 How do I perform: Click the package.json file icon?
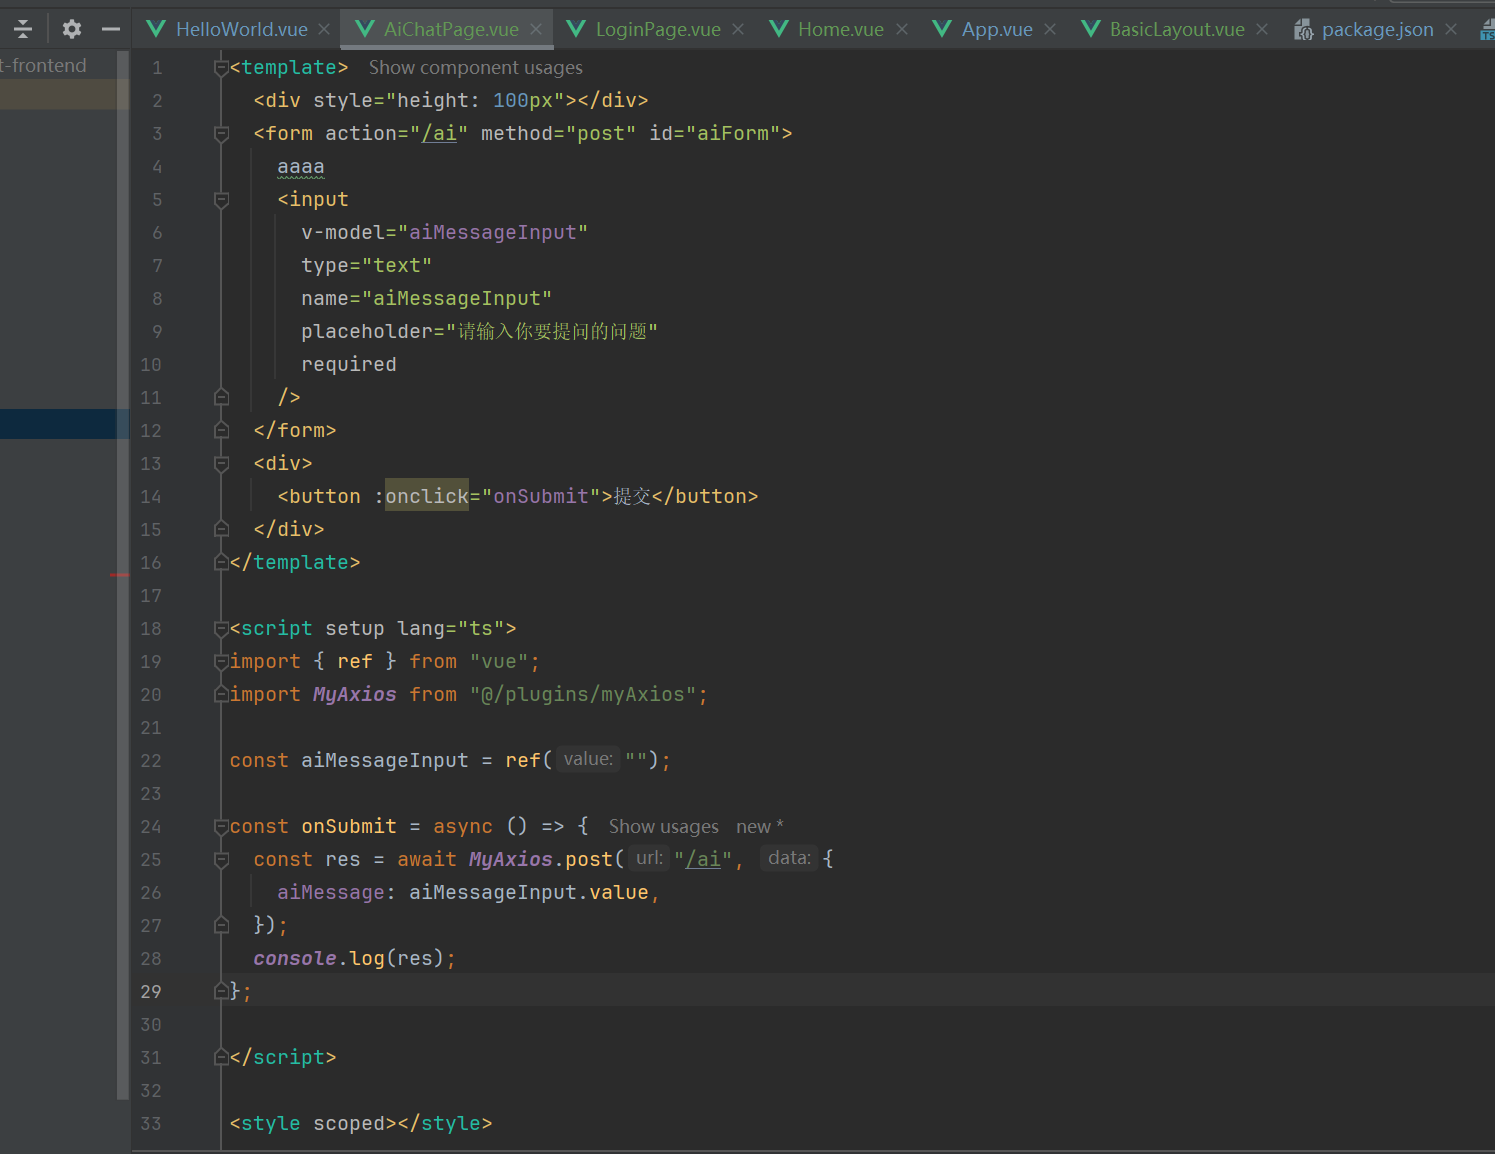pyautogui.click(x=1303, y=30)
